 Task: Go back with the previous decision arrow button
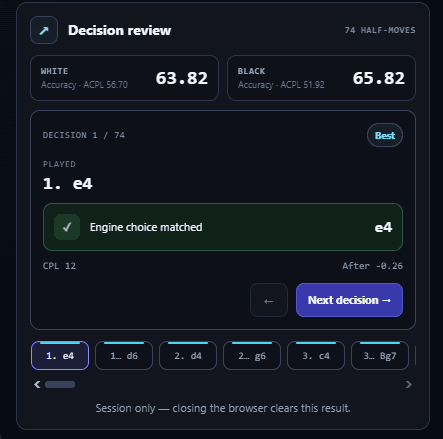click(269, 300)
